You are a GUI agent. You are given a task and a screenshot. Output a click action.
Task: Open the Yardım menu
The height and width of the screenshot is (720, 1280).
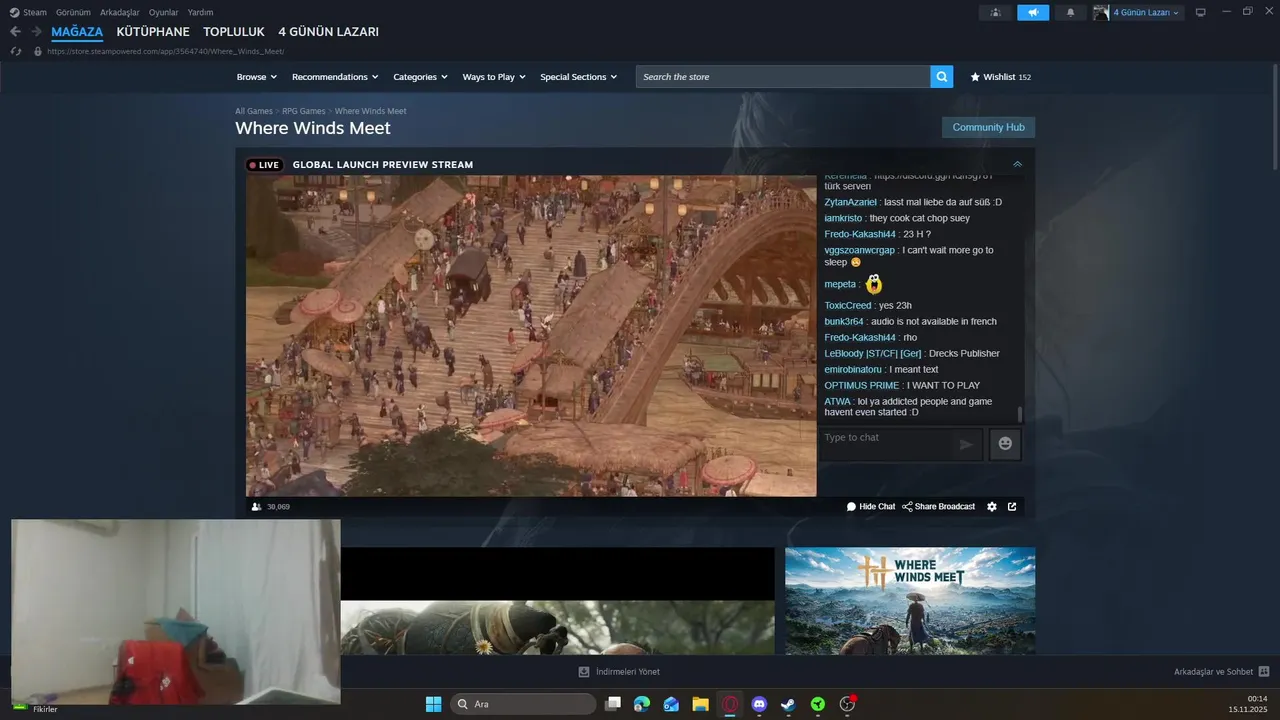pos(200,12)
